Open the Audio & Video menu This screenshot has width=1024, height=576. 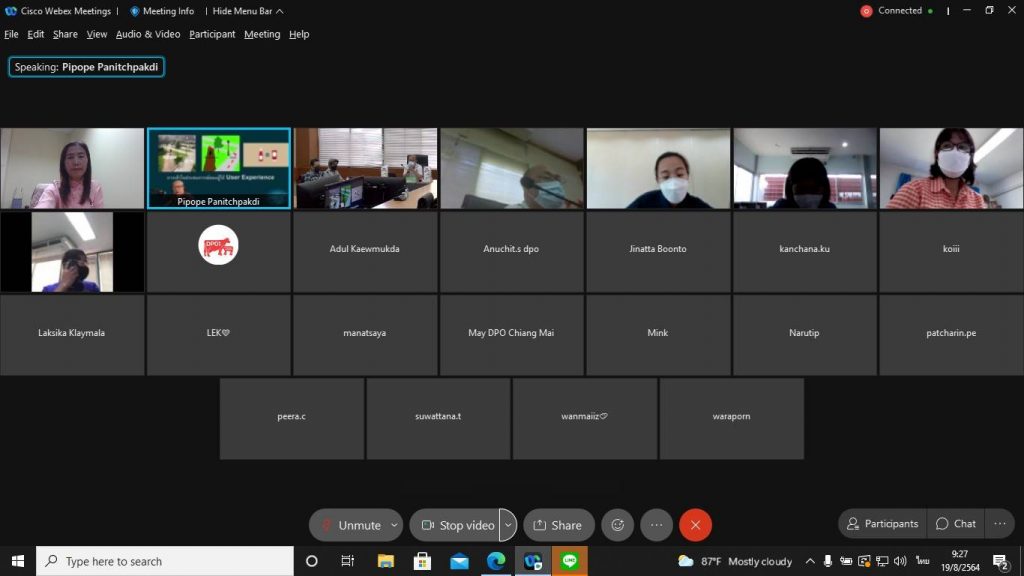(x=148, y=34)
